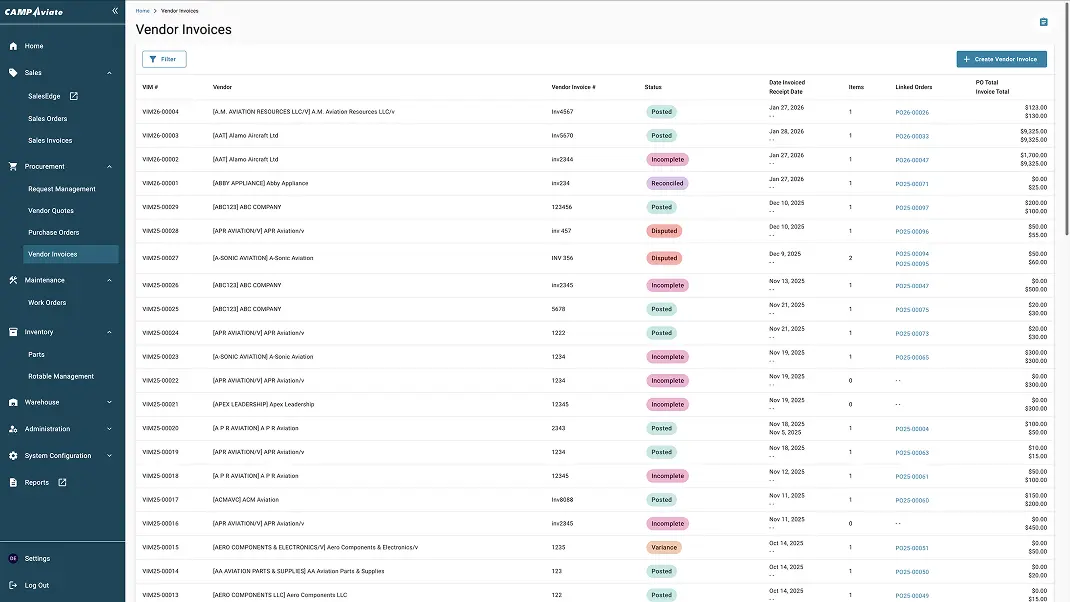Viewport: 1070px width, 602px height.
Task: Open Sales Invoices in sidebar
Action: 50,141
